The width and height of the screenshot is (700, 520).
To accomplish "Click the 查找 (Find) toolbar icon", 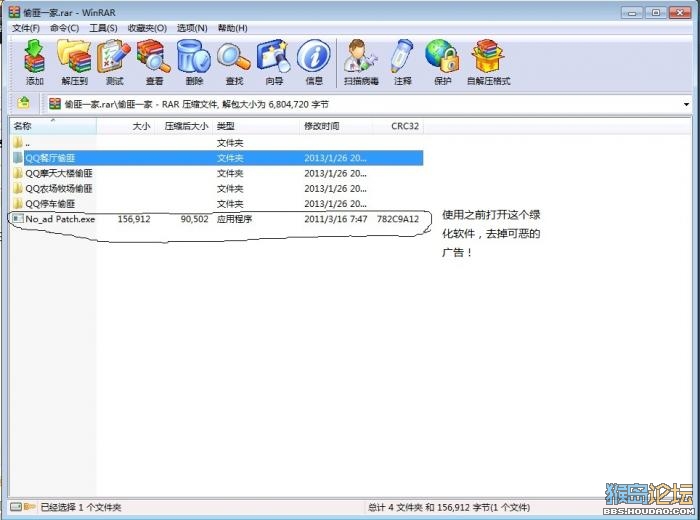I will [x=233, y=57].
